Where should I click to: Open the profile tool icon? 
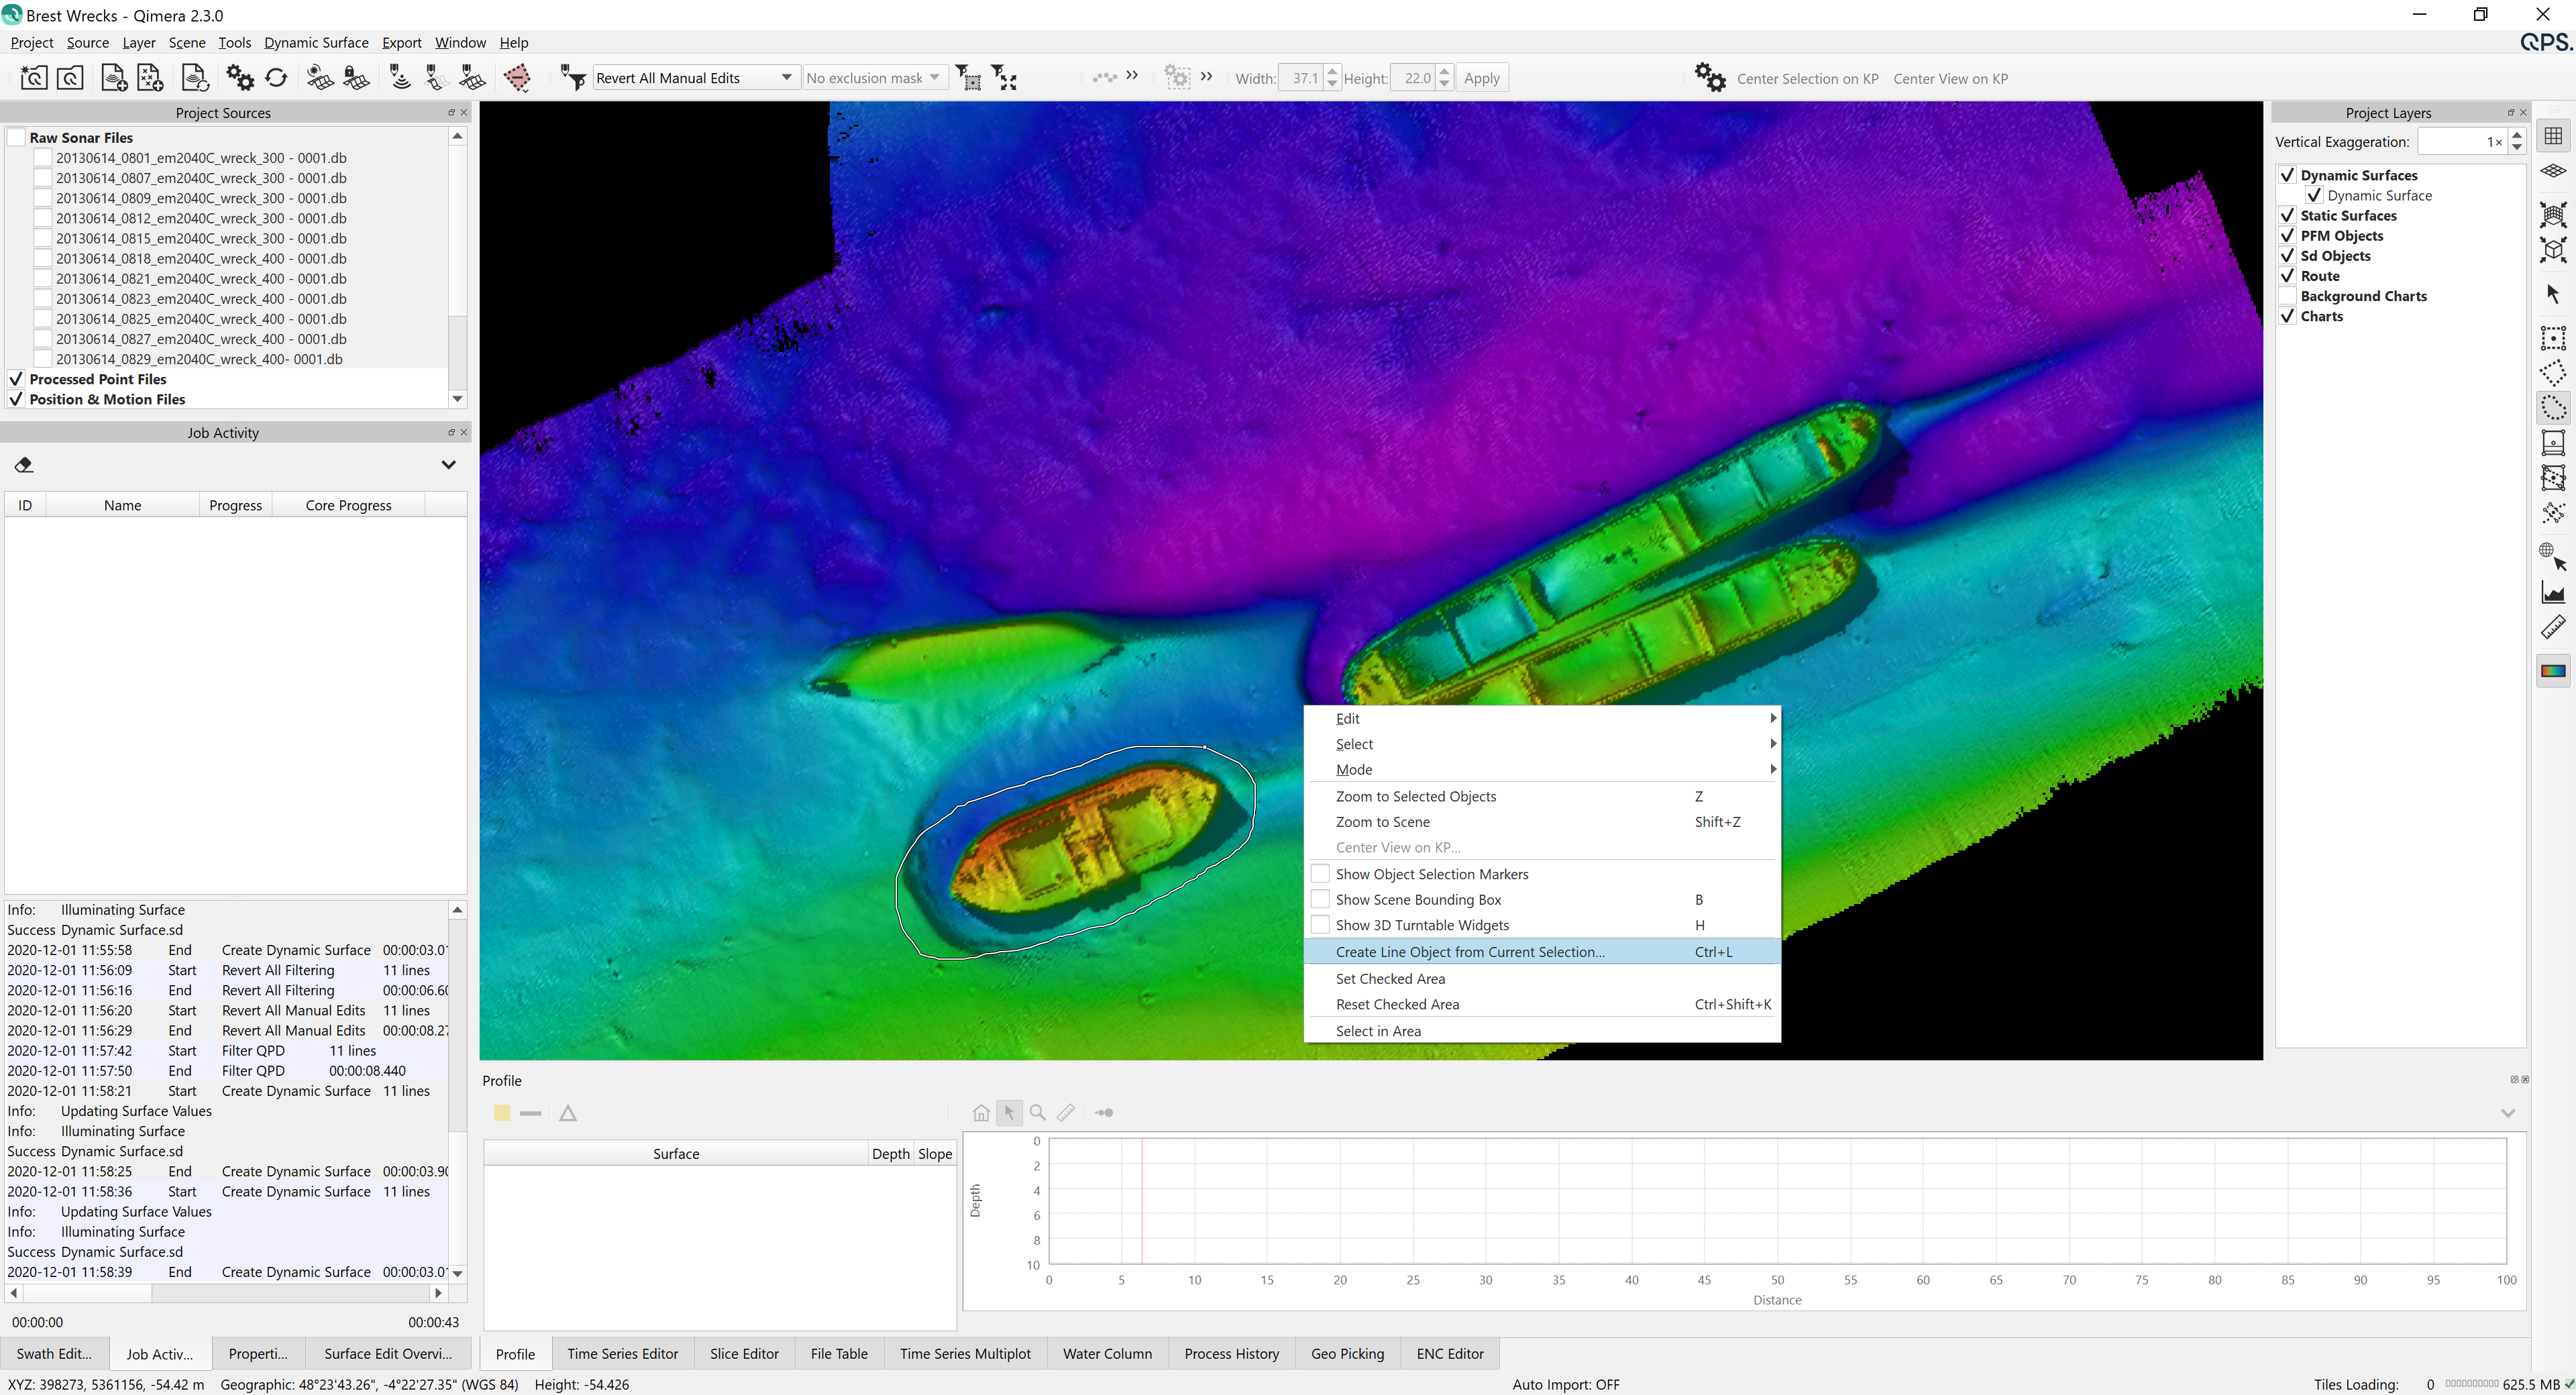coord(2553,593)
